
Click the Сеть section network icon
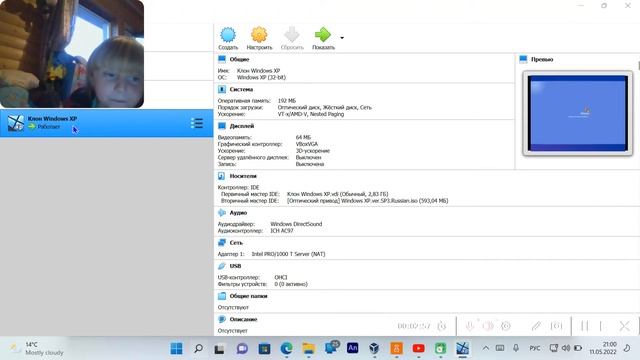coord(222,242)
